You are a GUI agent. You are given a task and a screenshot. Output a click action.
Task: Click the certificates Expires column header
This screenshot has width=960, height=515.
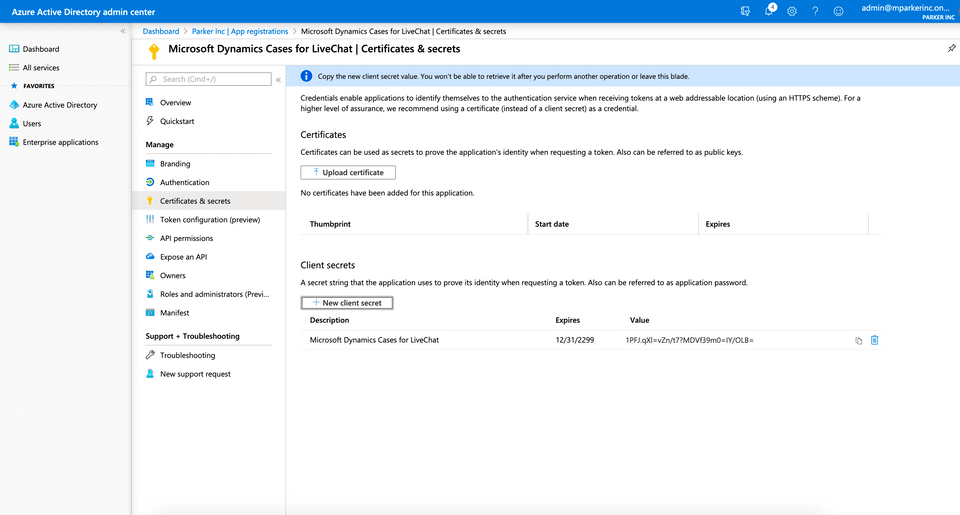[718, 224]
